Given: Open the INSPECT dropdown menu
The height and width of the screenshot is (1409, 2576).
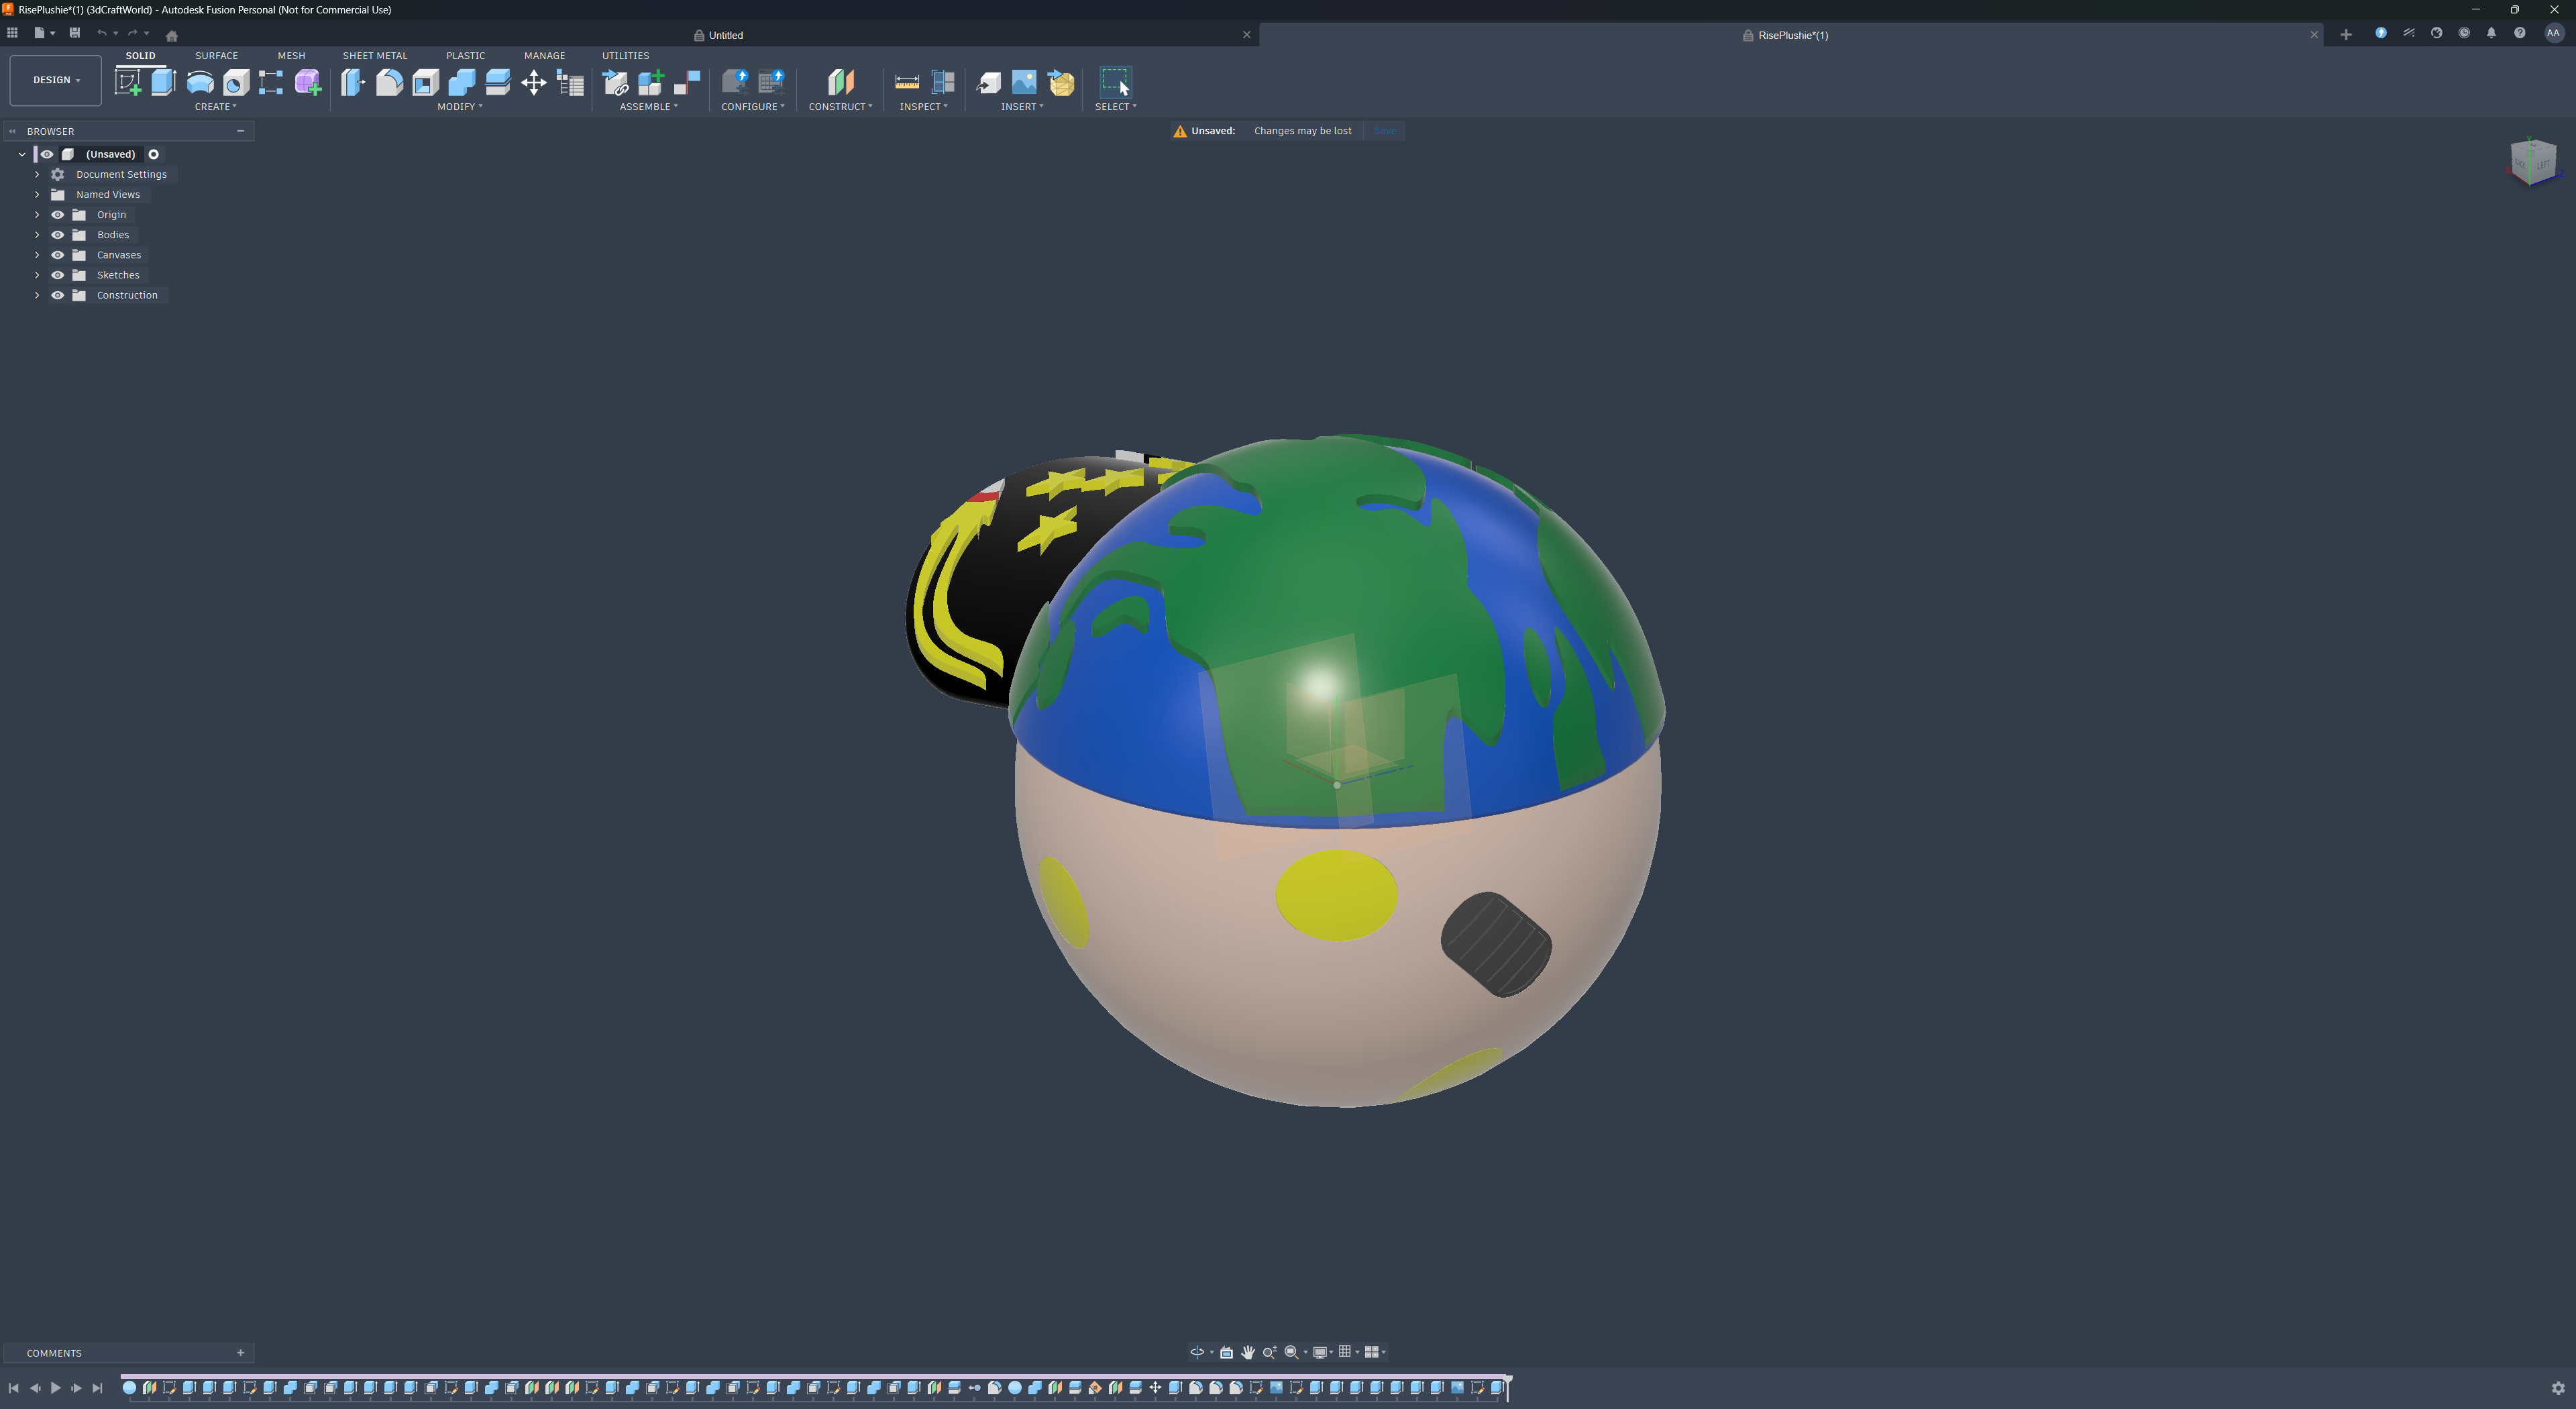Looking at the screenshot, I should [x=923, y=107].
